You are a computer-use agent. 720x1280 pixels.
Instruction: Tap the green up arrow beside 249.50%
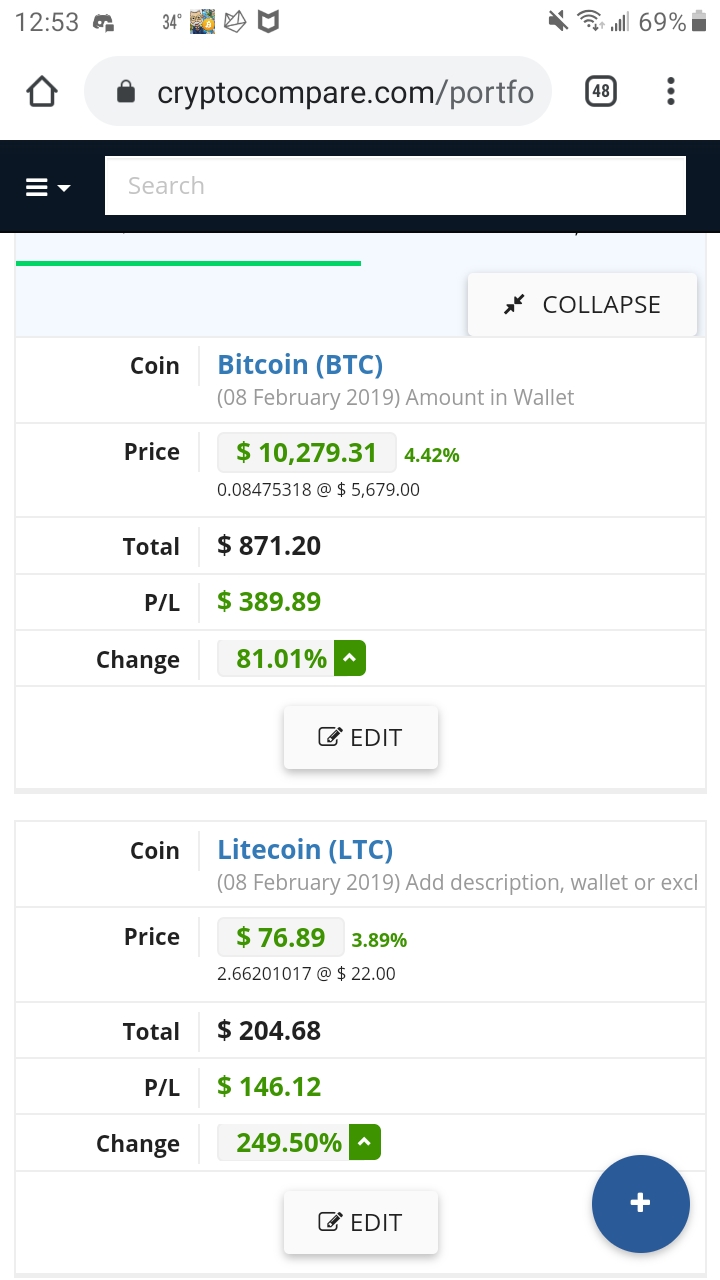[x=365, y=1142]
